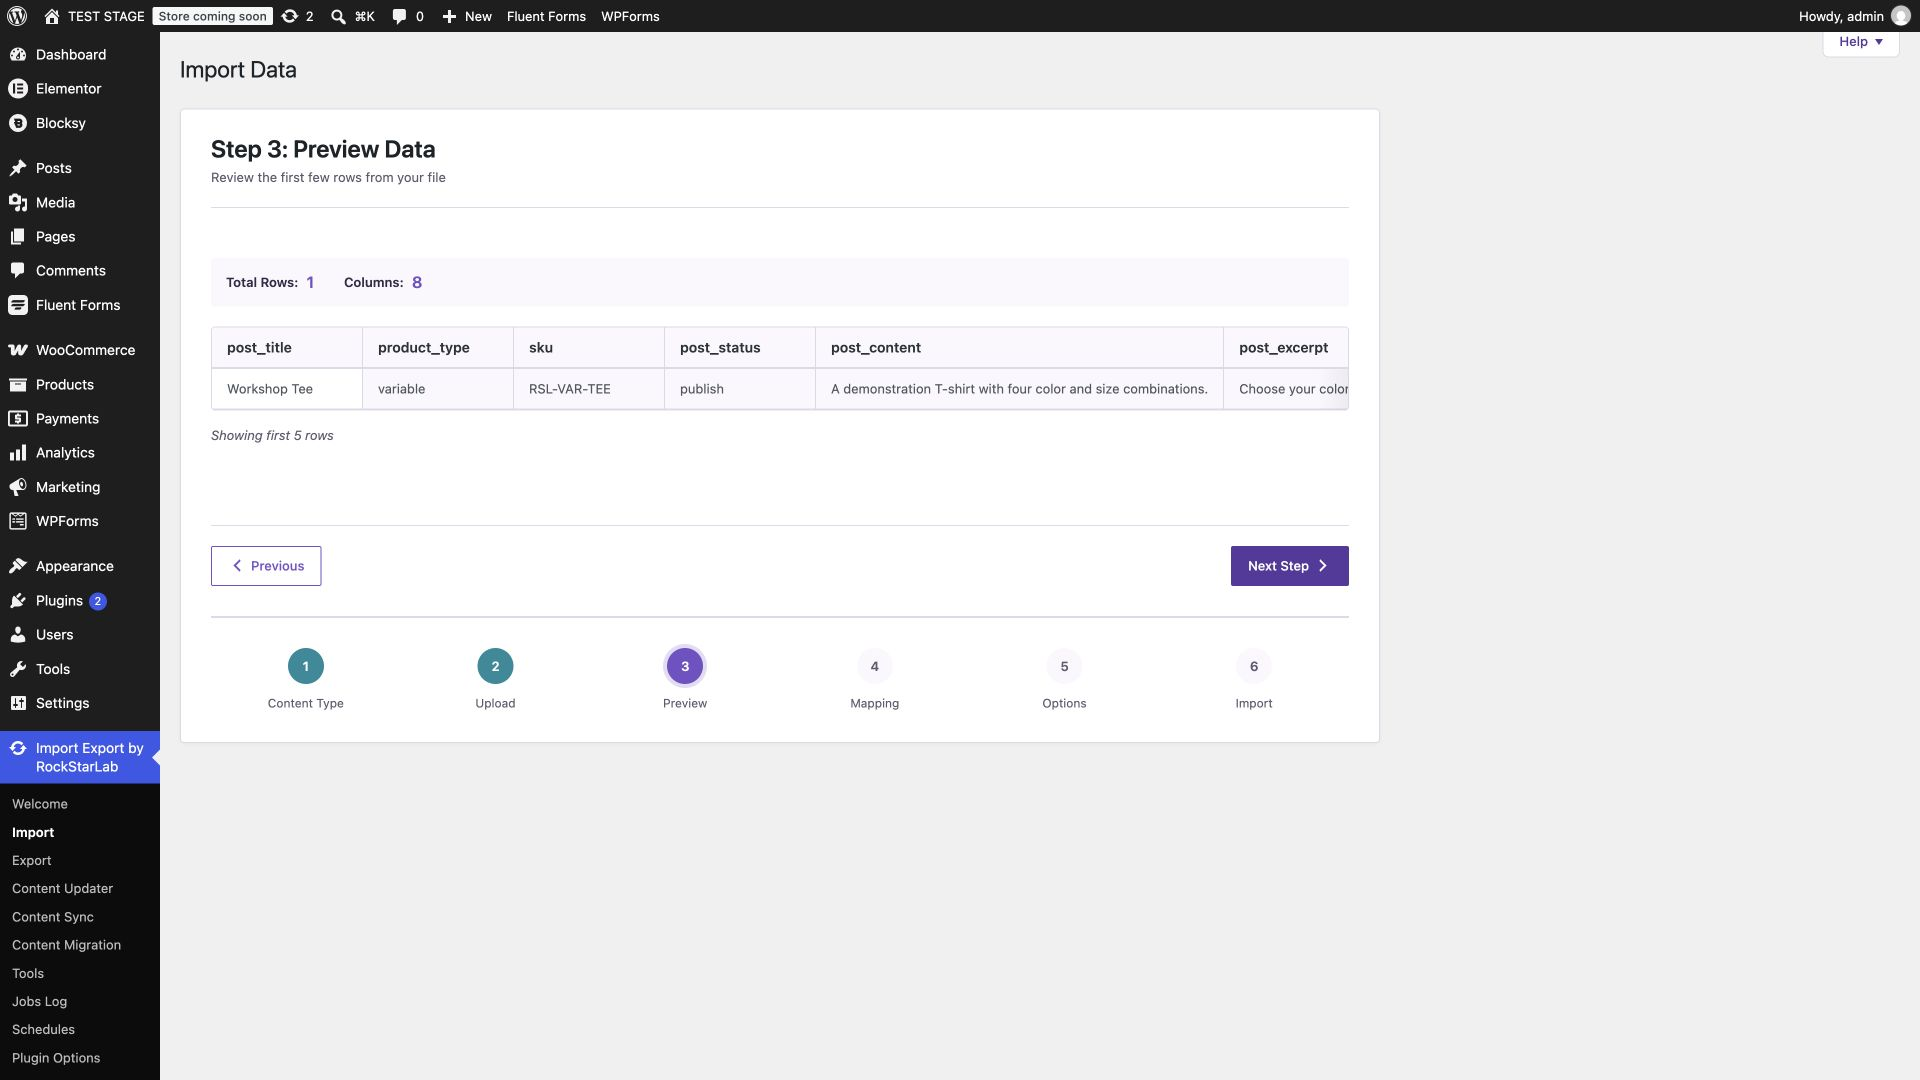Screen dimensions: 1920x1080
Task: Click the admin user avatar
Action: (x=1901, y=16)
